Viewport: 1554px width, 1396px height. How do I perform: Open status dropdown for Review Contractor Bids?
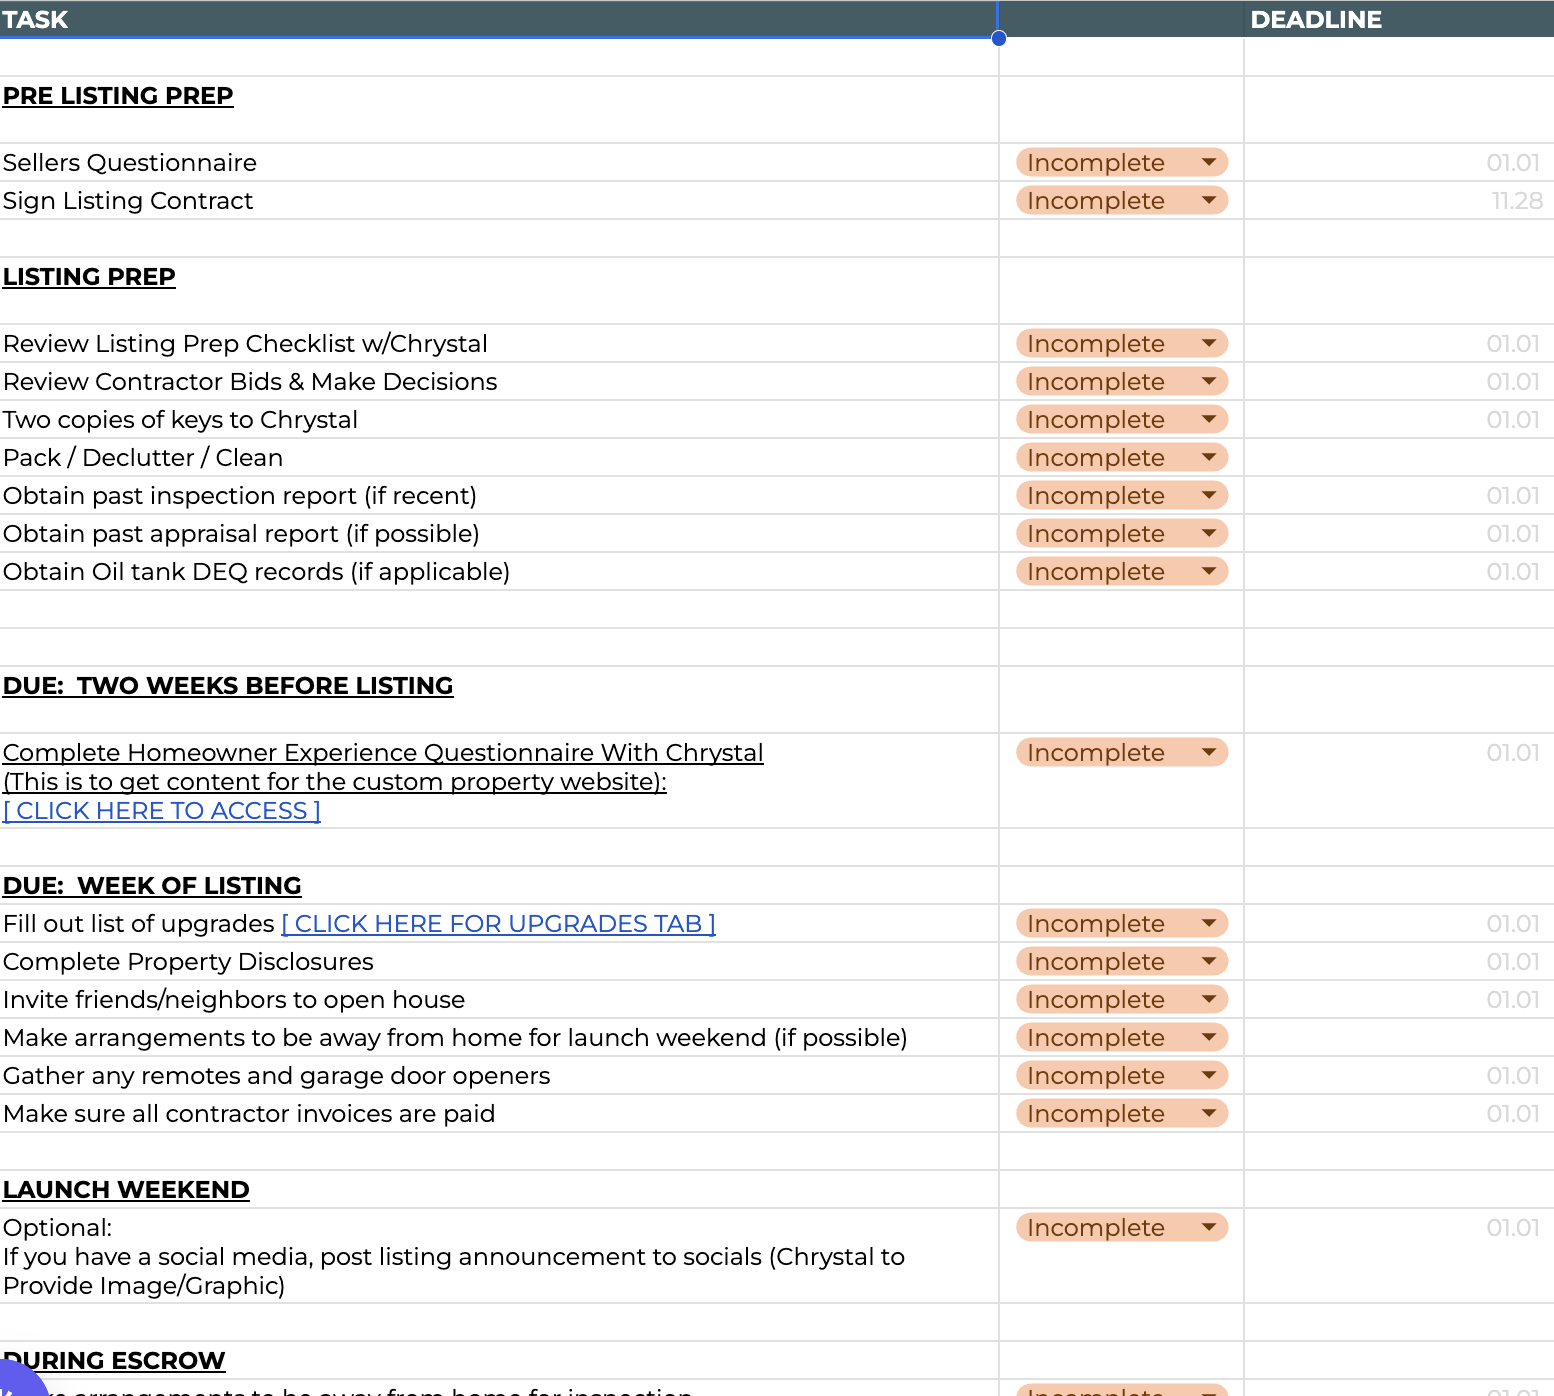pos(1121,381)
